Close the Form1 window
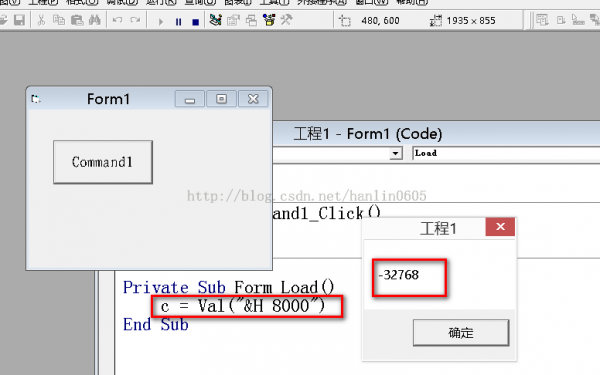600x375 pixels. [253, 99]
